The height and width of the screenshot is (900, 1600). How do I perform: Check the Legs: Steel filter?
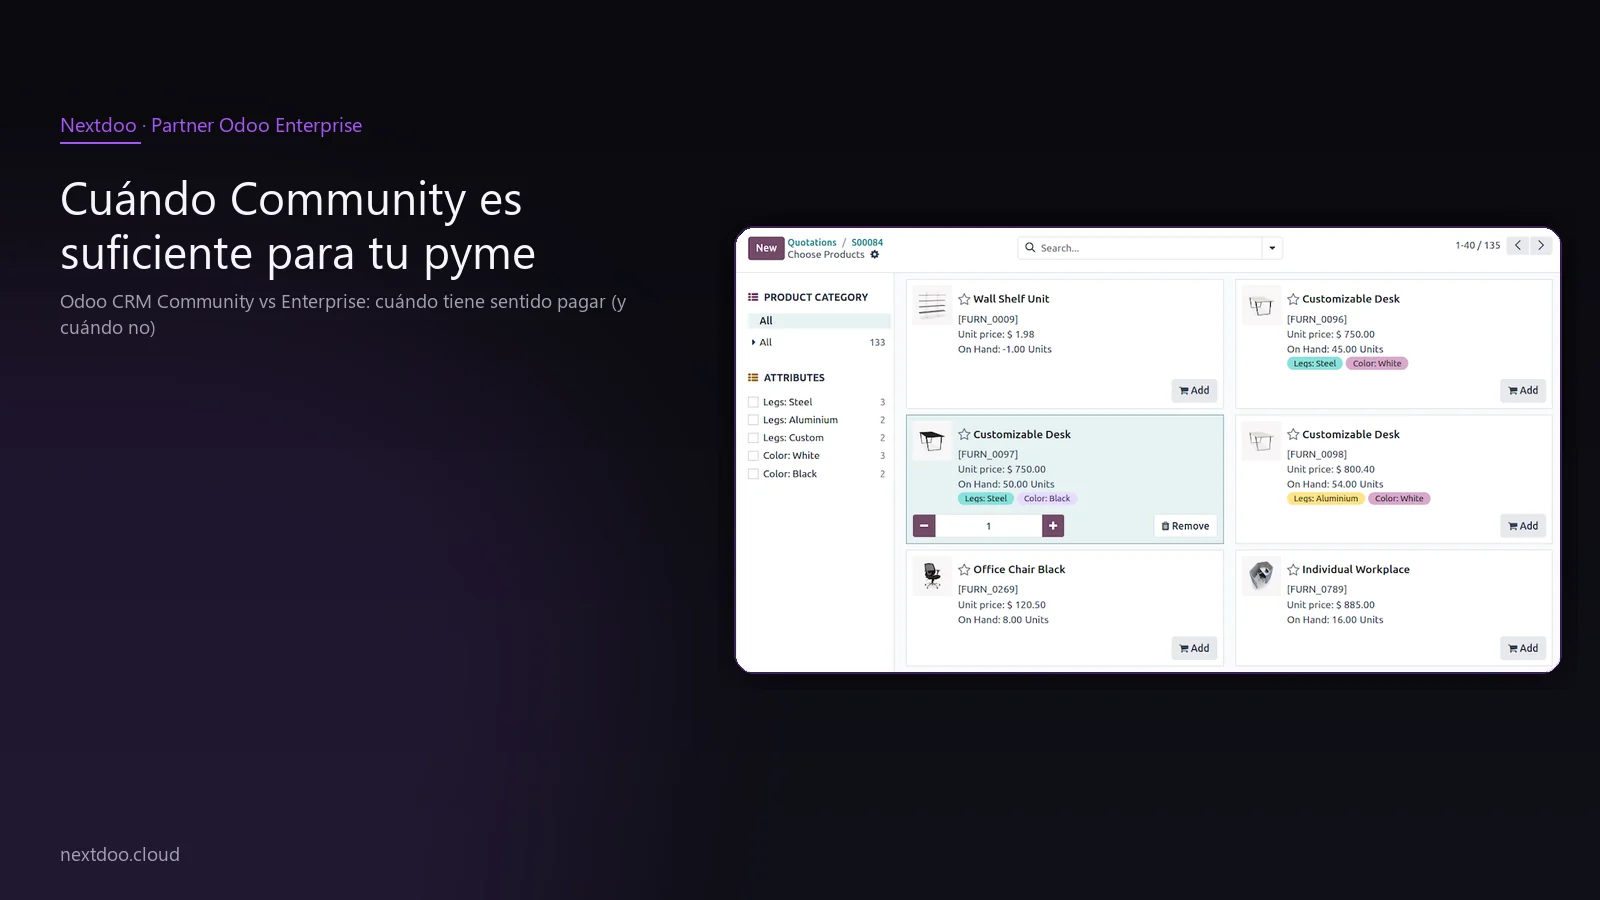(753, 402)
